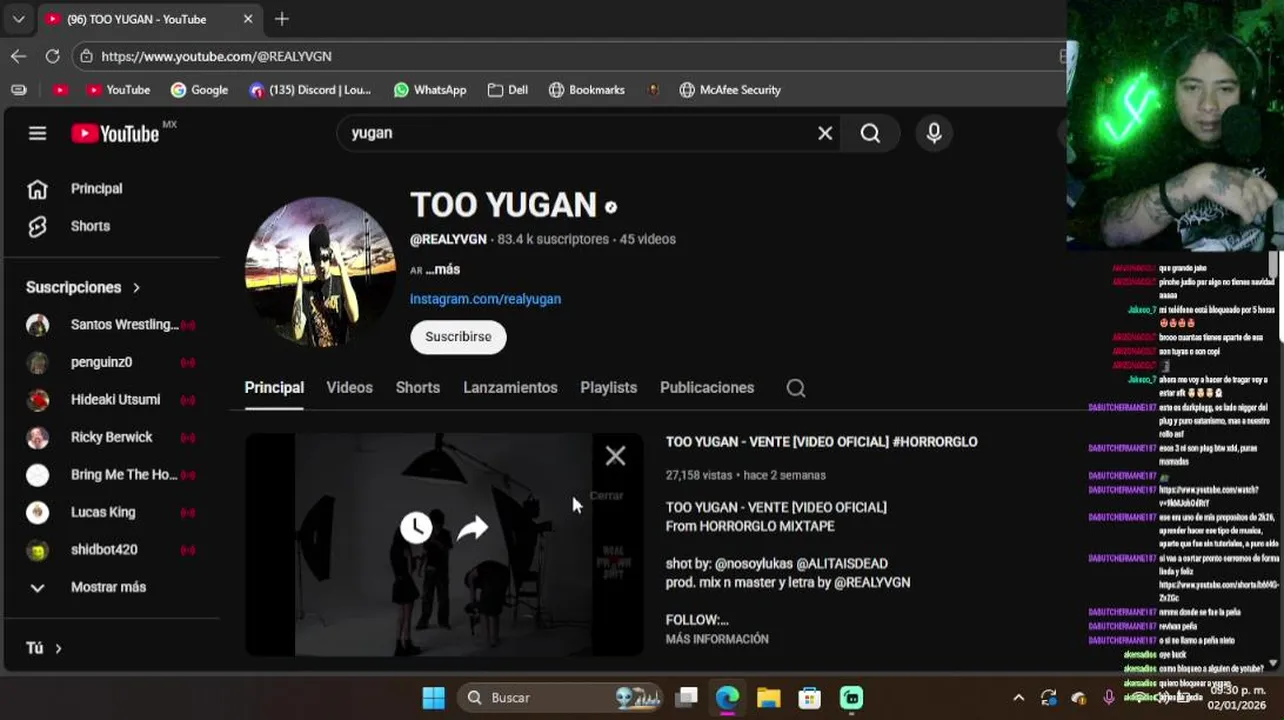Viewport: 1284px width, 720px height.
Task: Click the featured video thumbnail
Action: (444, 545)
